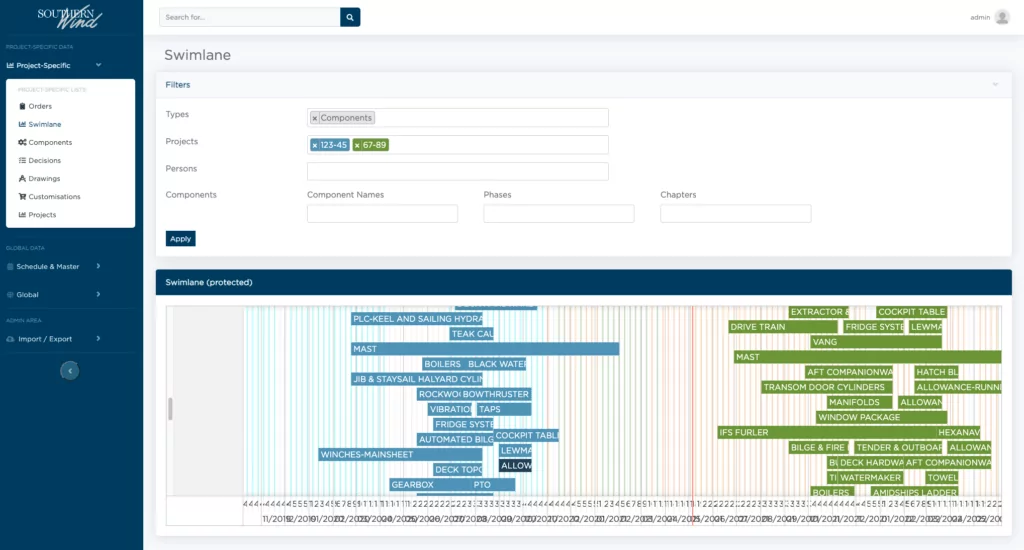
Task: Click the Decisions list icon
Action: pyautogui.click(x=22, y=160)
